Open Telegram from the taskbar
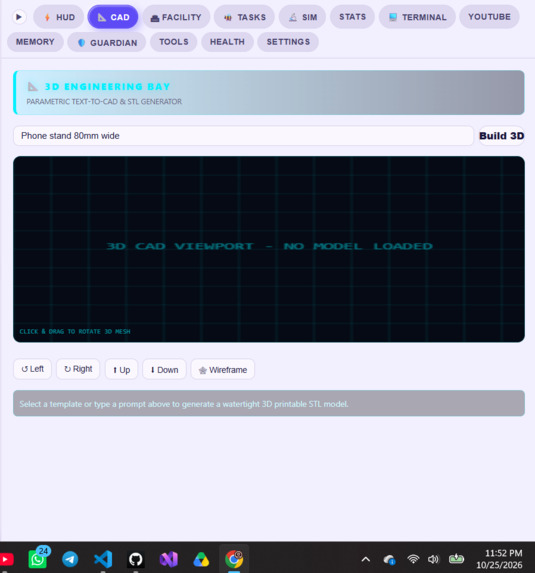This screenshot has width=535, height=573. [x=70, y=559]
